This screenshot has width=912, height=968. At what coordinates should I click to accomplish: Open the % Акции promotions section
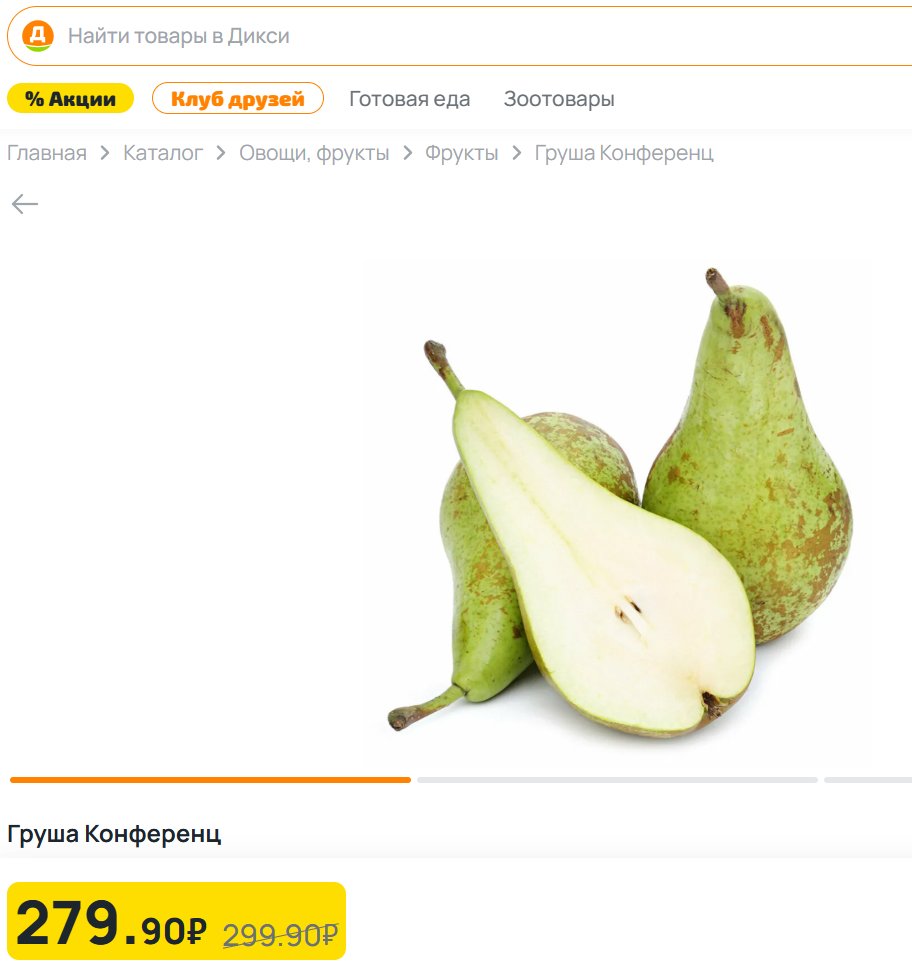(x=70, y=98)
